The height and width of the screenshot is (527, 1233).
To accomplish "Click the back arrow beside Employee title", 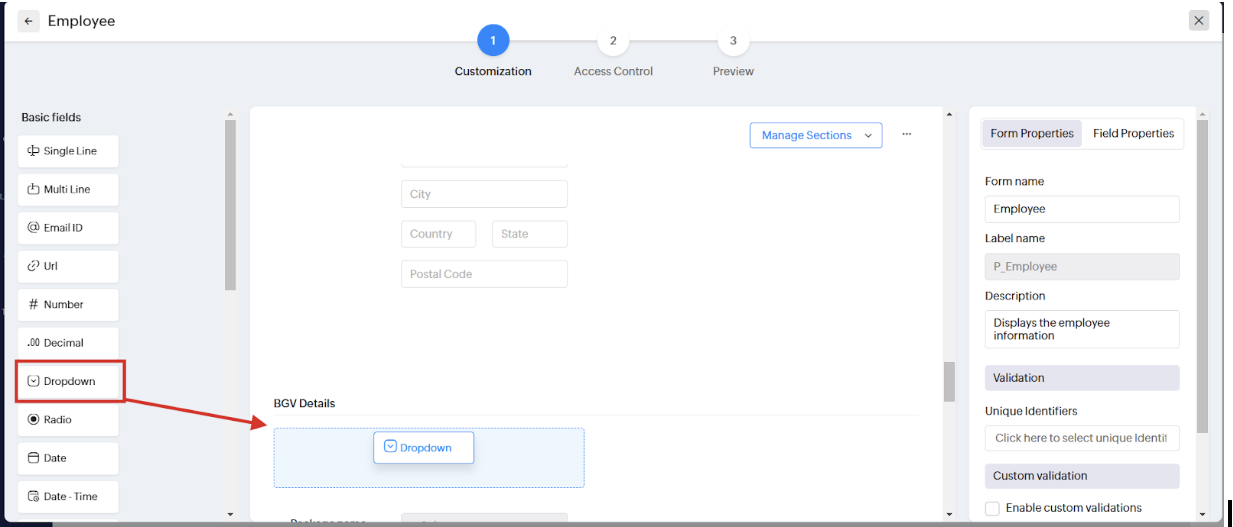I will (x=28, y=21).
